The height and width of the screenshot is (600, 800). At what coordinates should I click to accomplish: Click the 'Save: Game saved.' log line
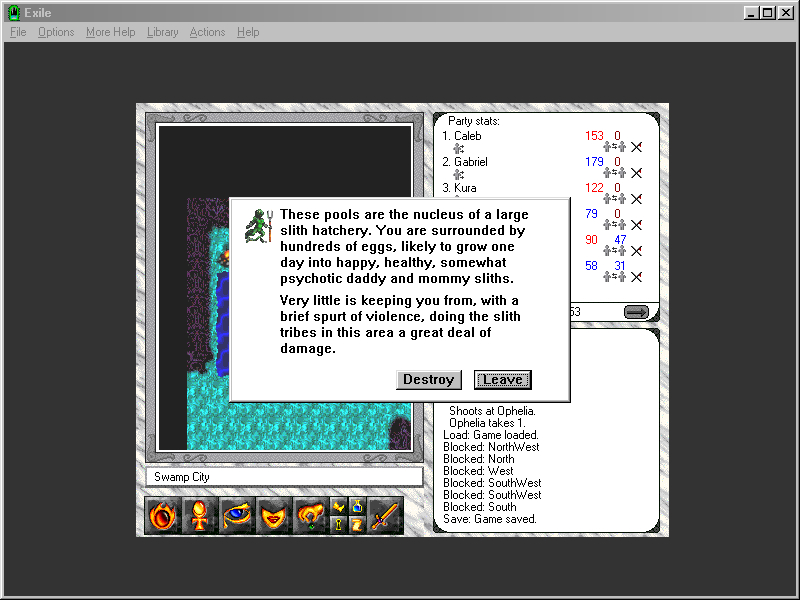pos(490,519)
